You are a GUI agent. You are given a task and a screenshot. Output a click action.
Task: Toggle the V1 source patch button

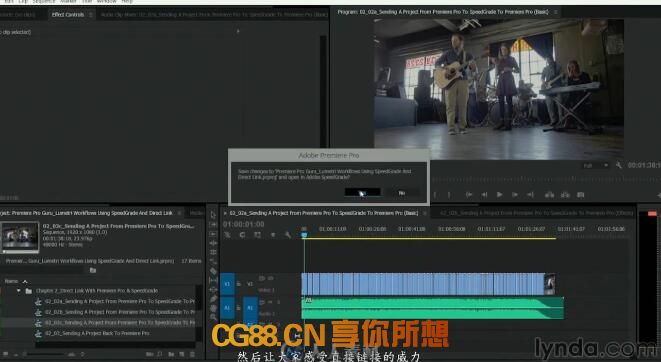227,284
